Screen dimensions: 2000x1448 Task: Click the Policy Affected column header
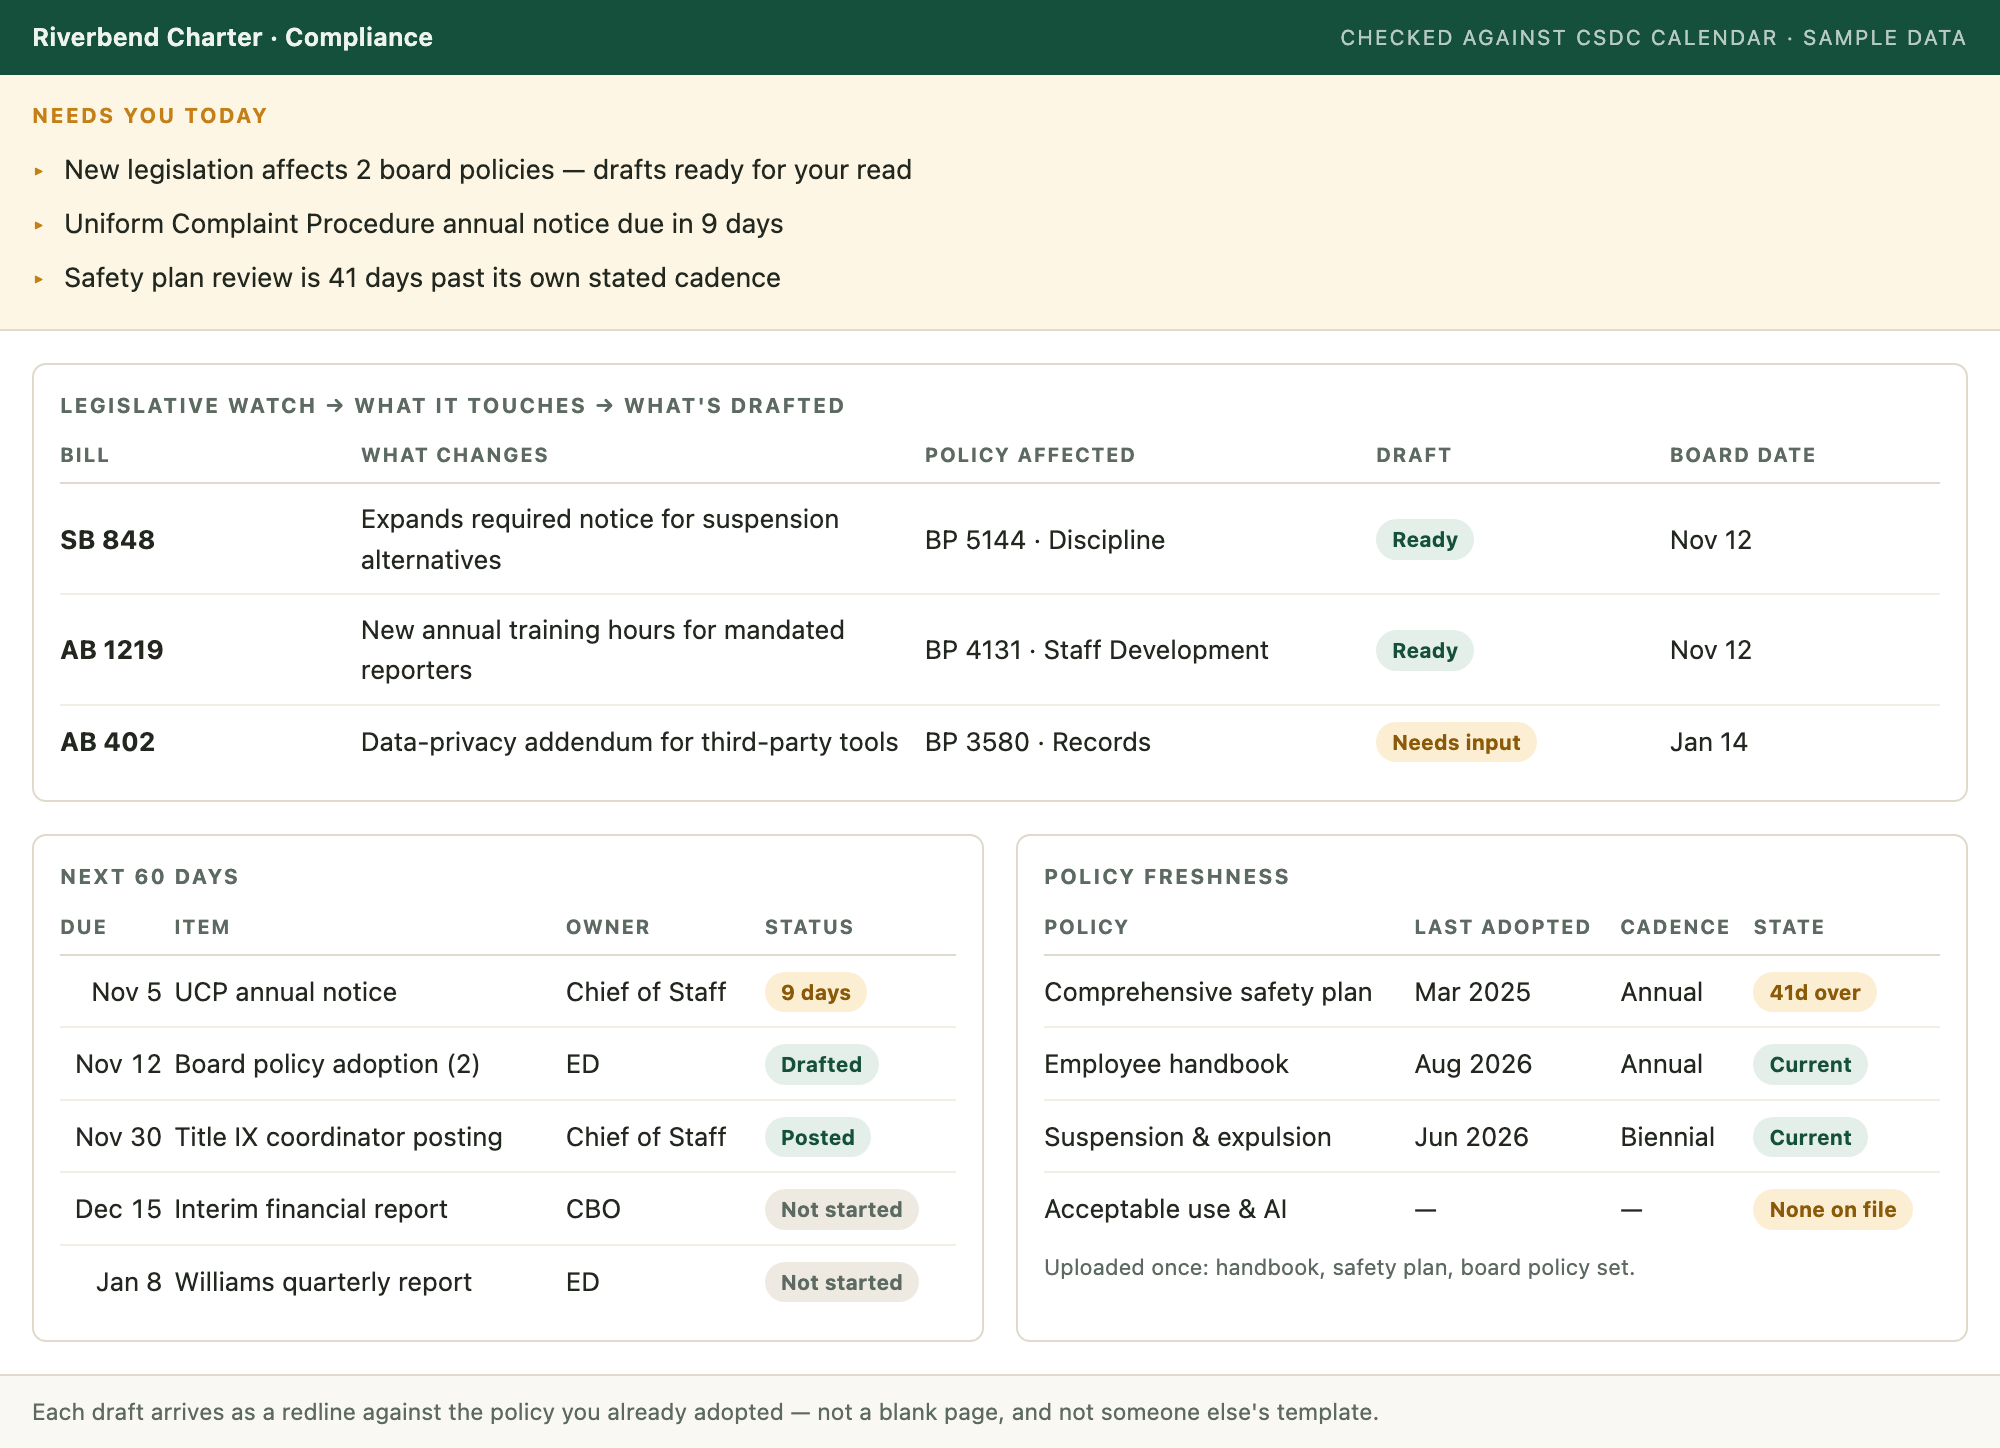[1030, 455]
